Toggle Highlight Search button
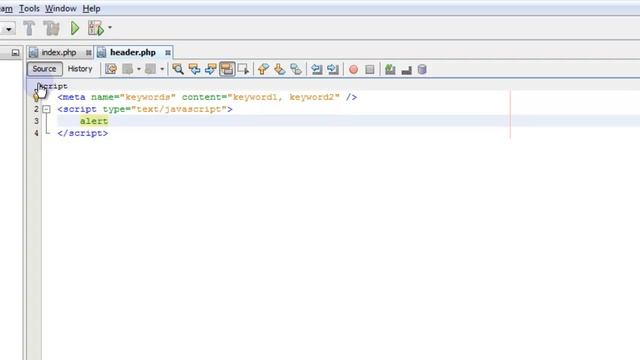Viewport: 640px width, 360px height. pyautogui.click(x=227, y=69)
